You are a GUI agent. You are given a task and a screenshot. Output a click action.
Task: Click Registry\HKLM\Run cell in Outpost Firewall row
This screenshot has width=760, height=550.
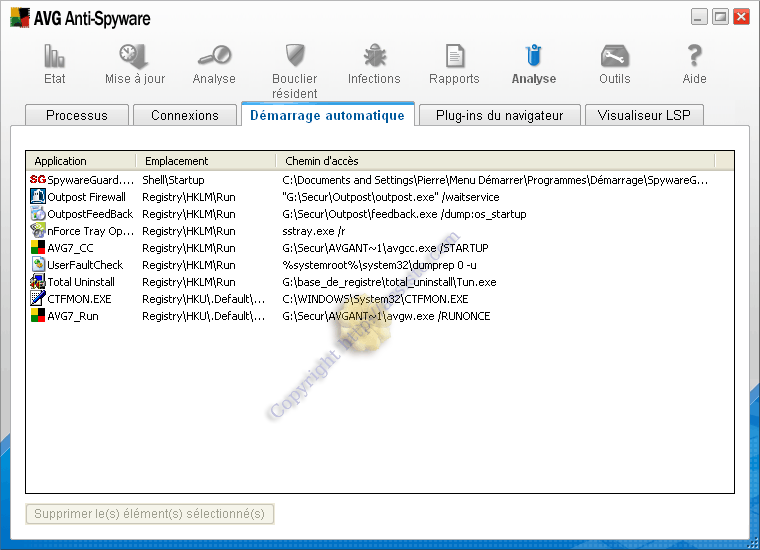pos(189,197)
